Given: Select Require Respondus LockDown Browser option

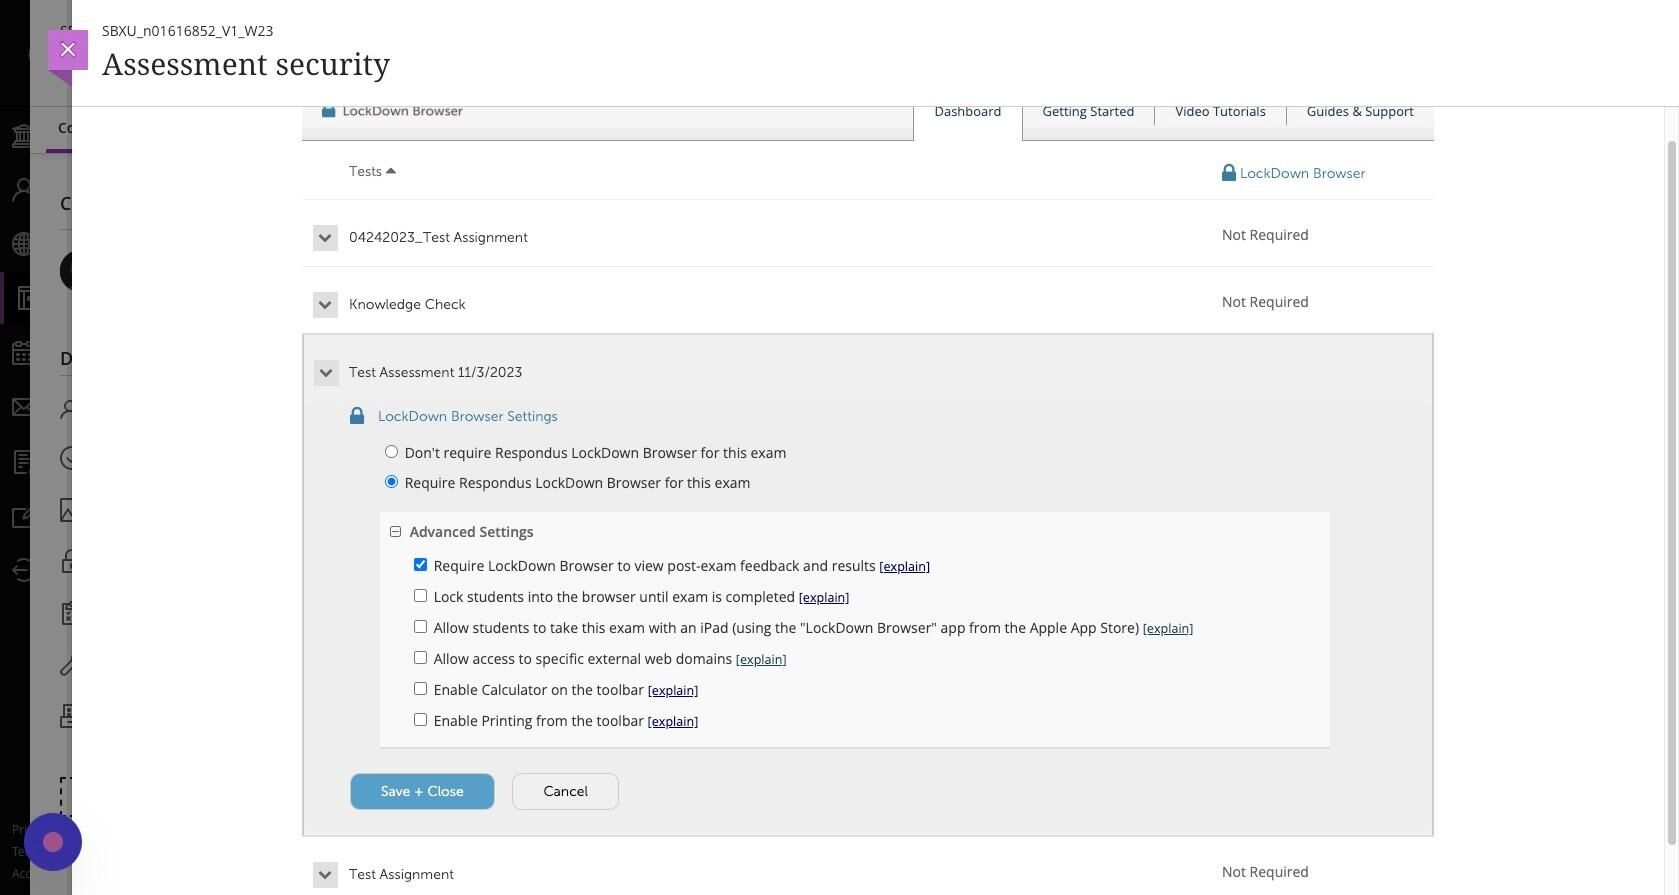Looking at the screenshot, I should pyautogui.click(x=391, y=482).
